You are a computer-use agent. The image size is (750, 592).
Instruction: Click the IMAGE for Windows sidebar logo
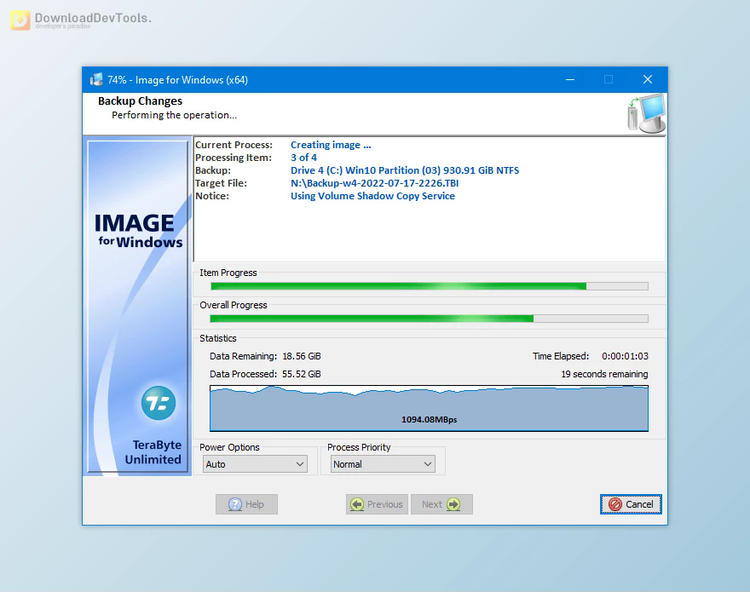click(x=139, y=231)
